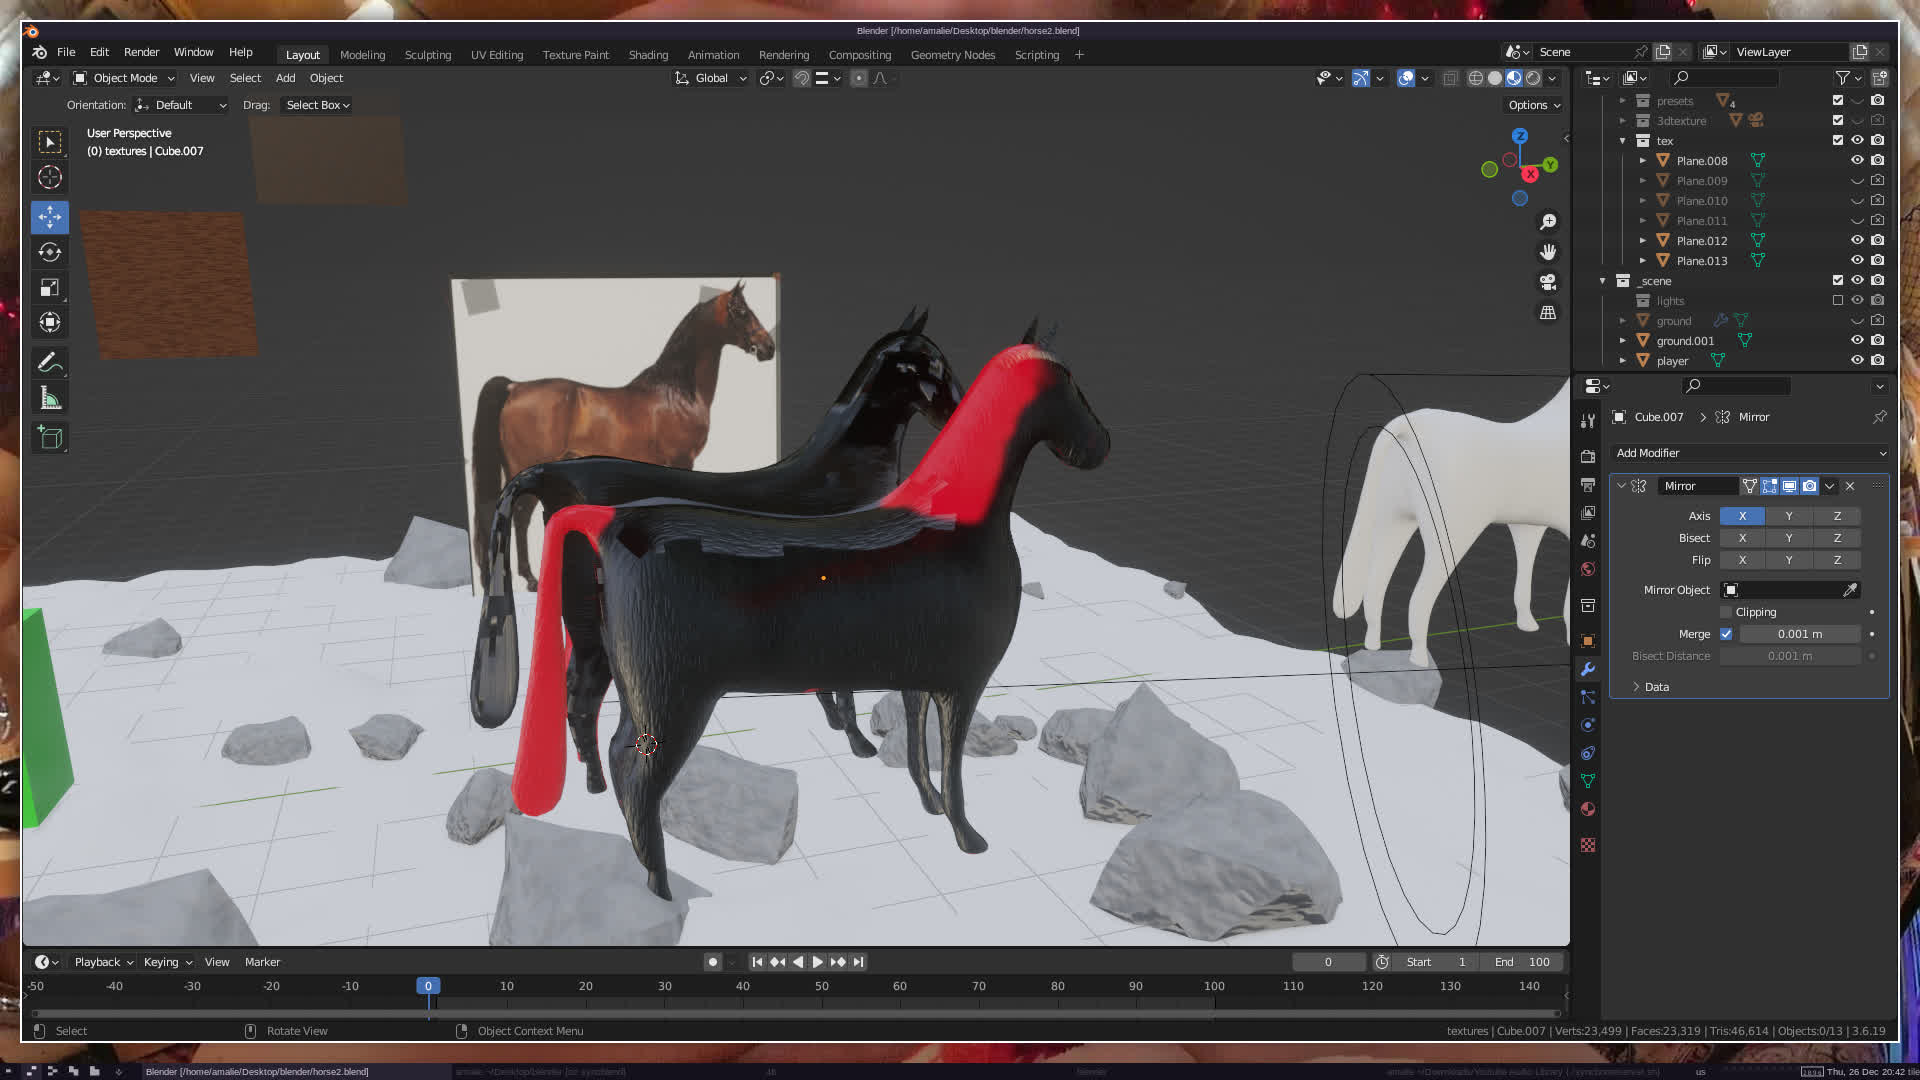Select the Rotate tool in the toolbar
The image size is (1920, 1080).
tap(50, 252)
